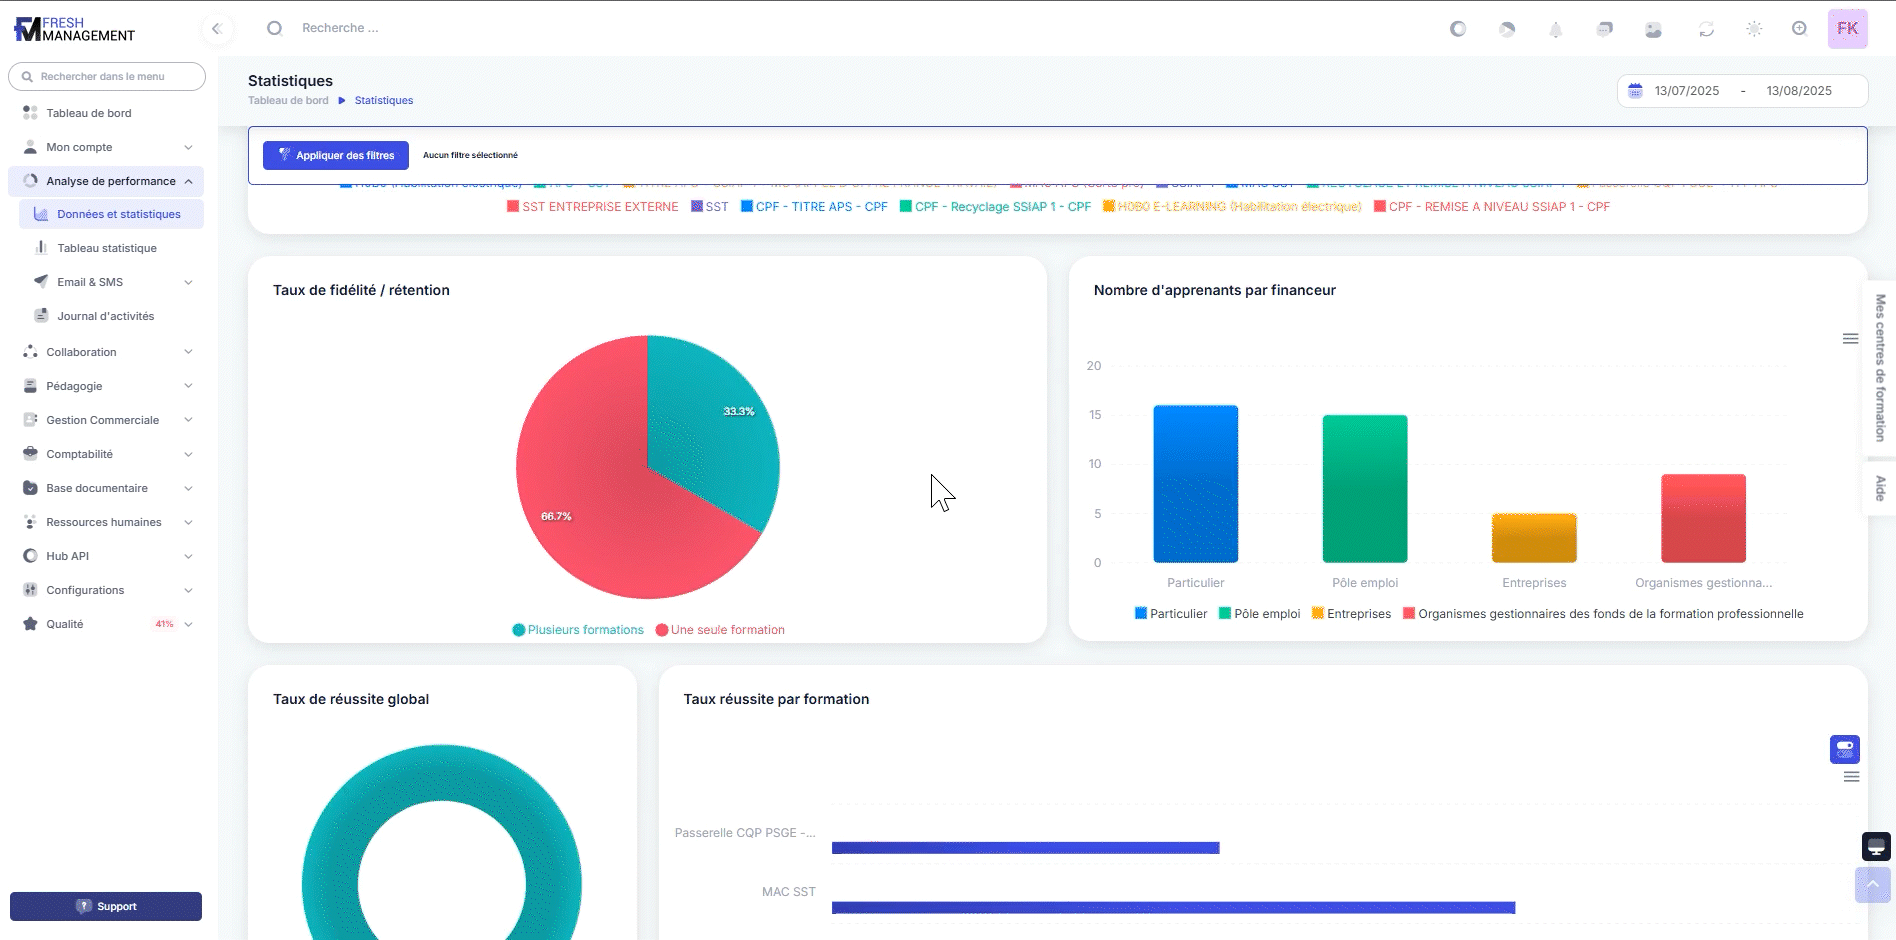
Task: Go to Journal d'activités
Action: [105, 316]
